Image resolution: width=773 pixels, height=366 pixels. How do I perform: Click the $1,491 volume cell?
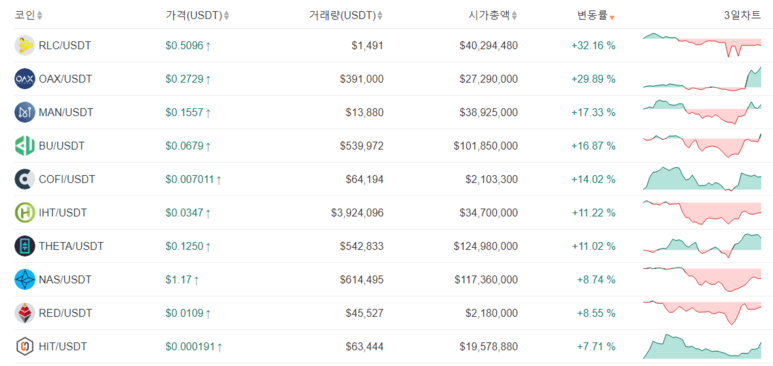367,45
